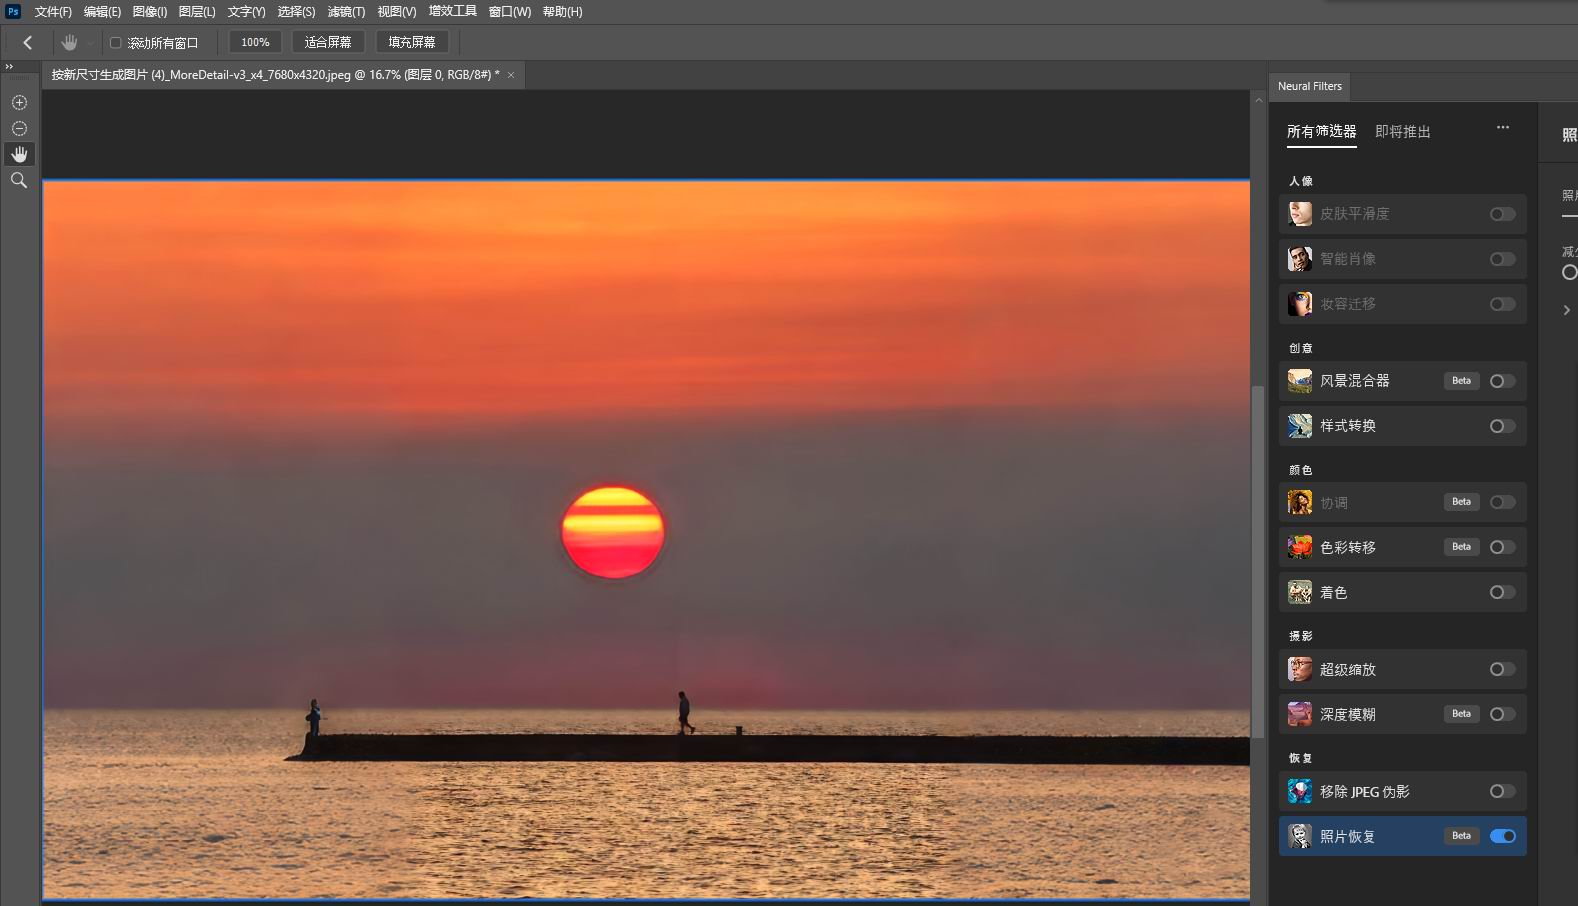Screen dimensions: 1578x906
Task: Click the 填充屏幕 button
Action: click(412, 42)
